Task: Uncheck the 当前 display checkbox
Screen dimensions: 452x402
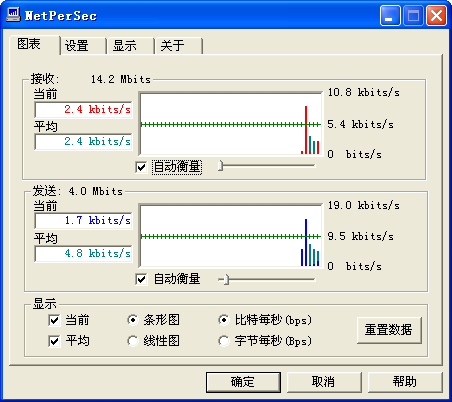Action: coord(54,320)
